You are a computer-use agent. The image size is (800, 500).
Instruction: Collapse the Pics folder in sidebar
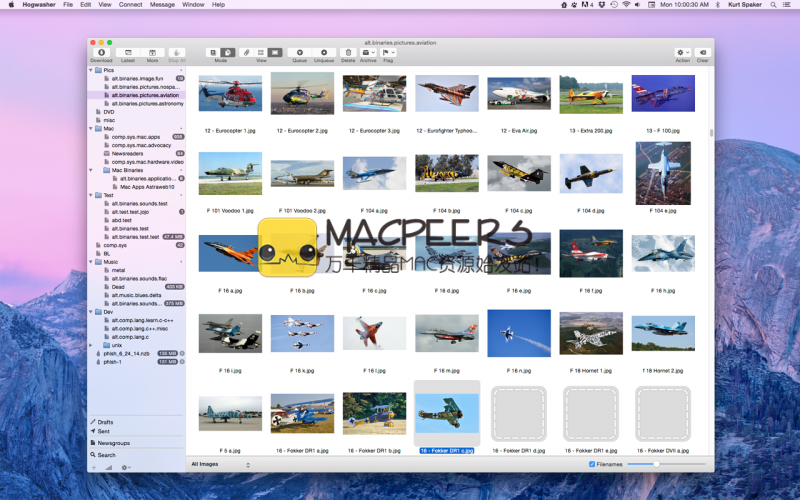[x=91, y=70]
